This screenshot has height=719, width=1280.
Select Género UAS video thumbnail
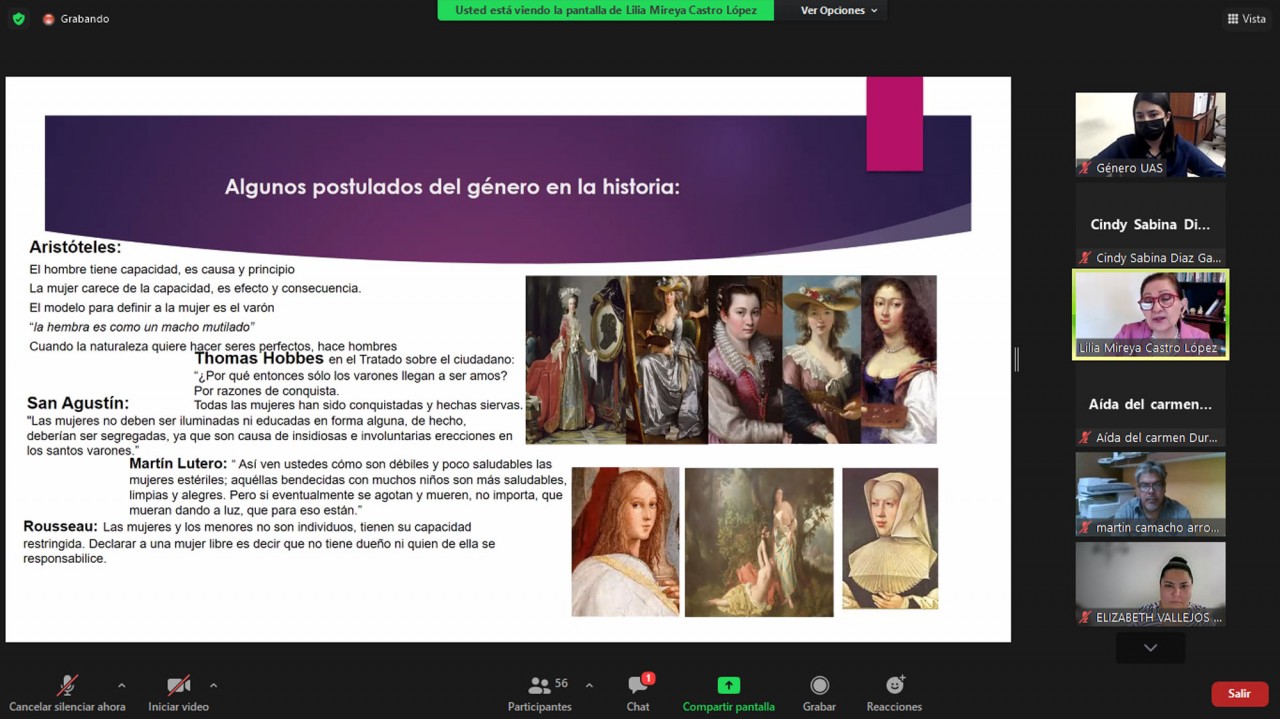tap(1150, 135)
